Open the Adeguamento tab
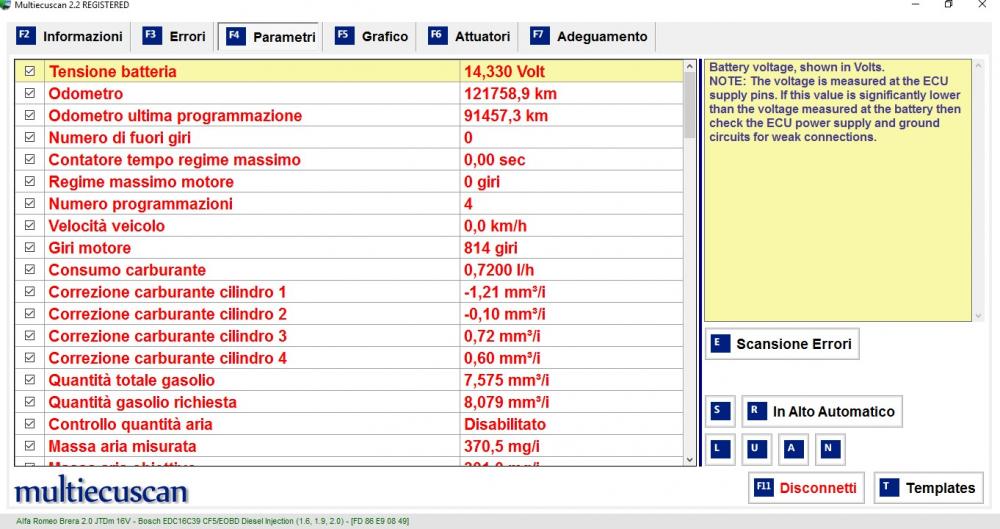 click(x=589, y=36)
